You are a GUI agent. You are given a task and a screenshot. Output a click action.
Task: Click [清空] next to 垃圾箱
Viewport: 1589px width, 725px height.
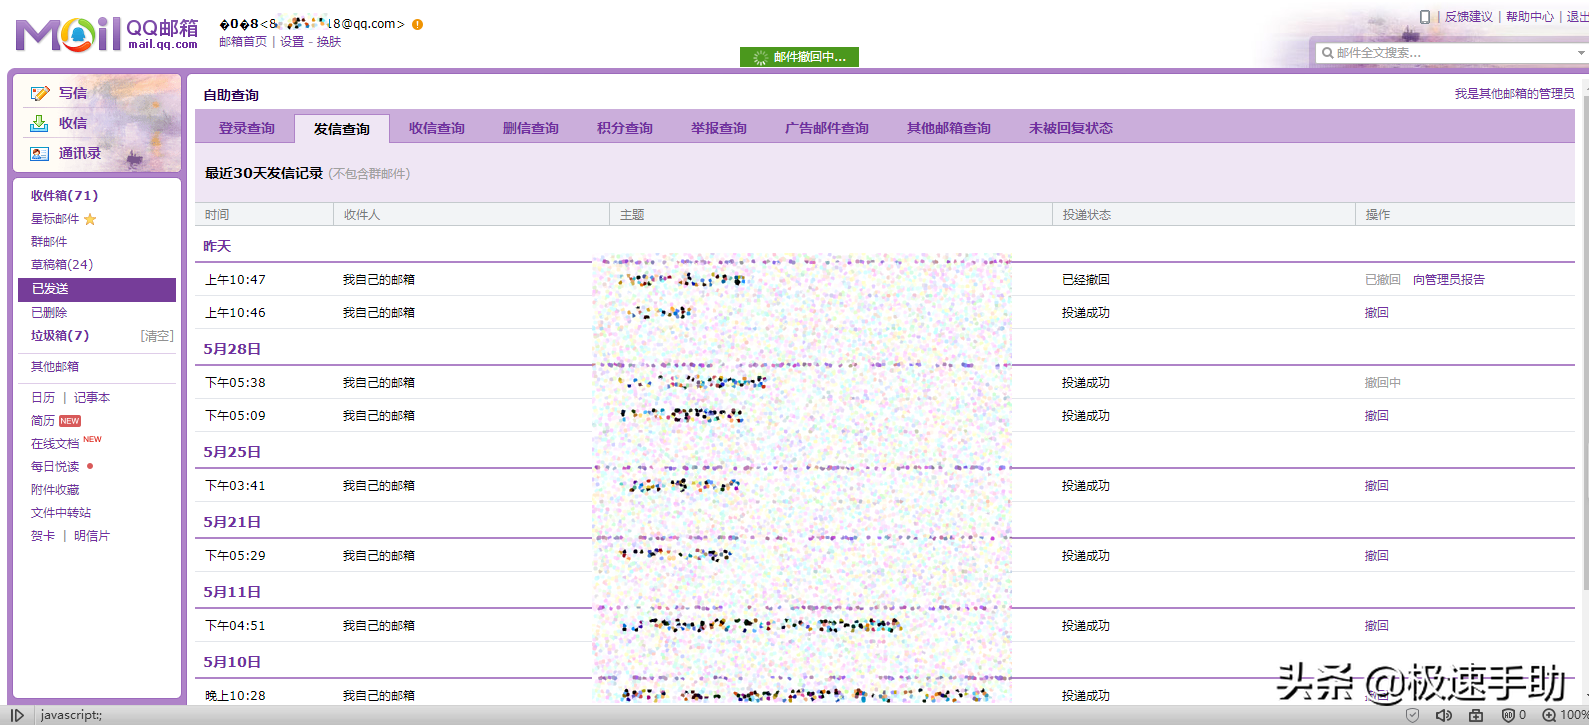pos(157,336)
